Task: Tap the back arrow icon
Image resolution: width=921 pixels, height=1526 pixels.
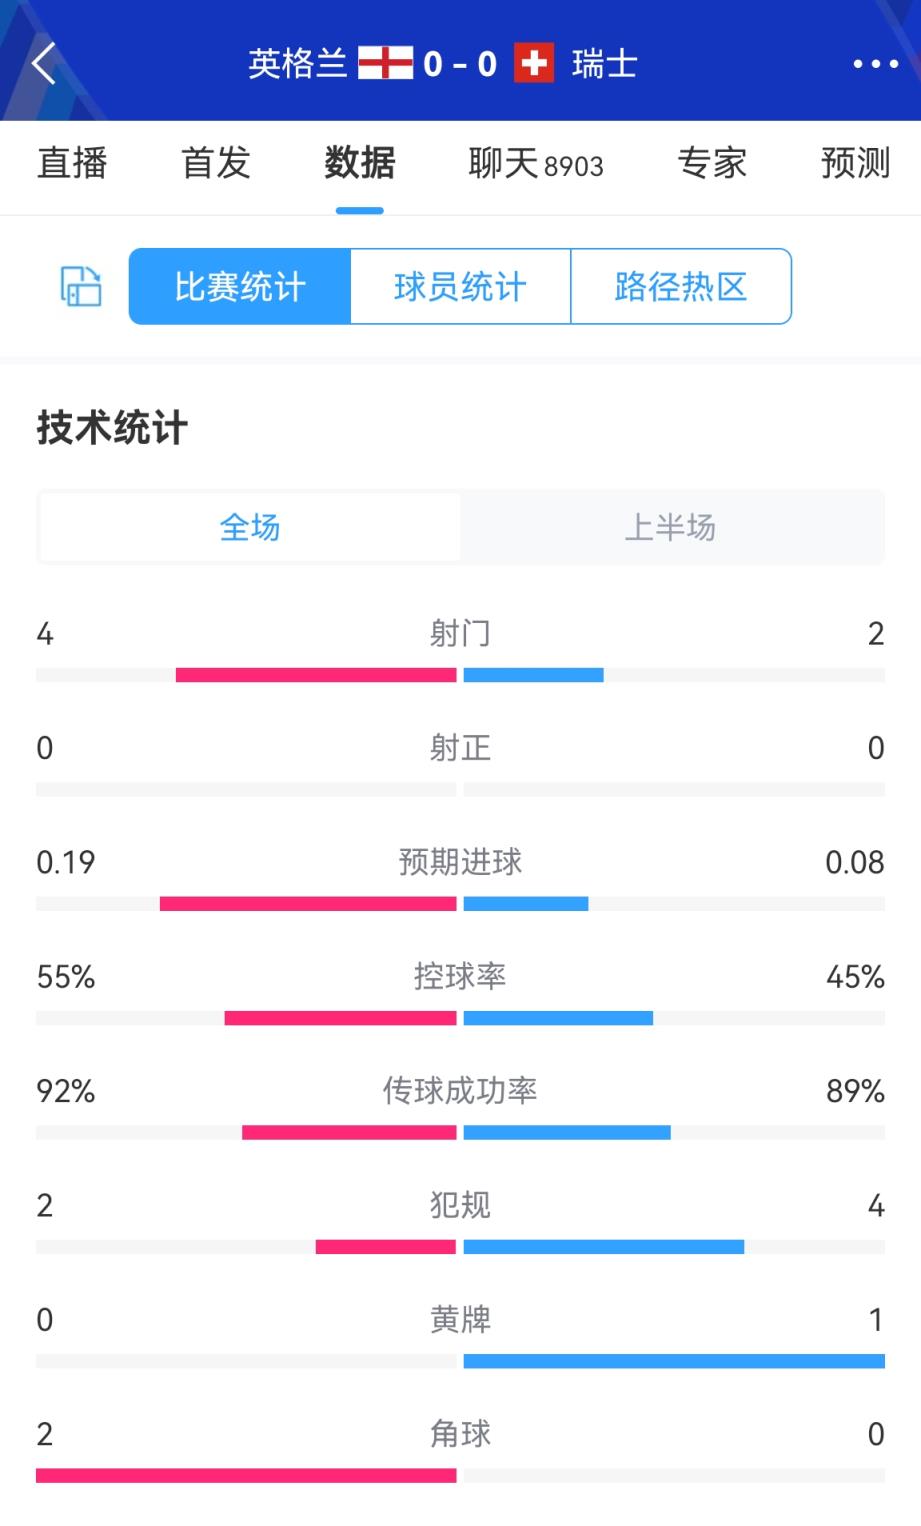Action: [44, 64]
